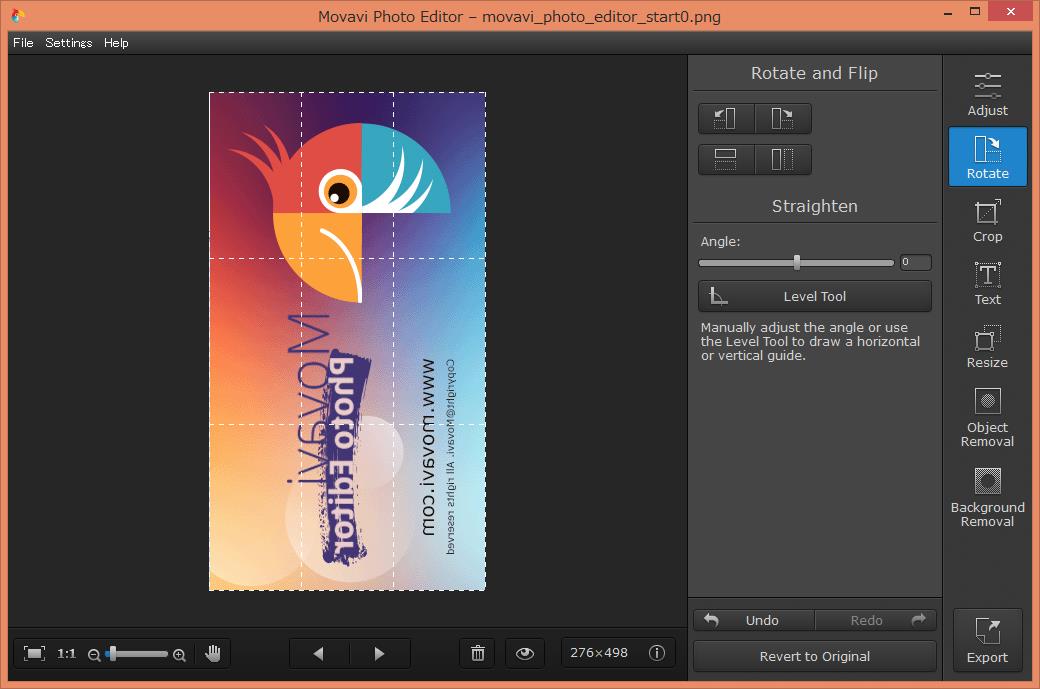Screen dimensions: 1040x689
Task: Open the Object Removal tool
Action: click(x=988, y=418)
